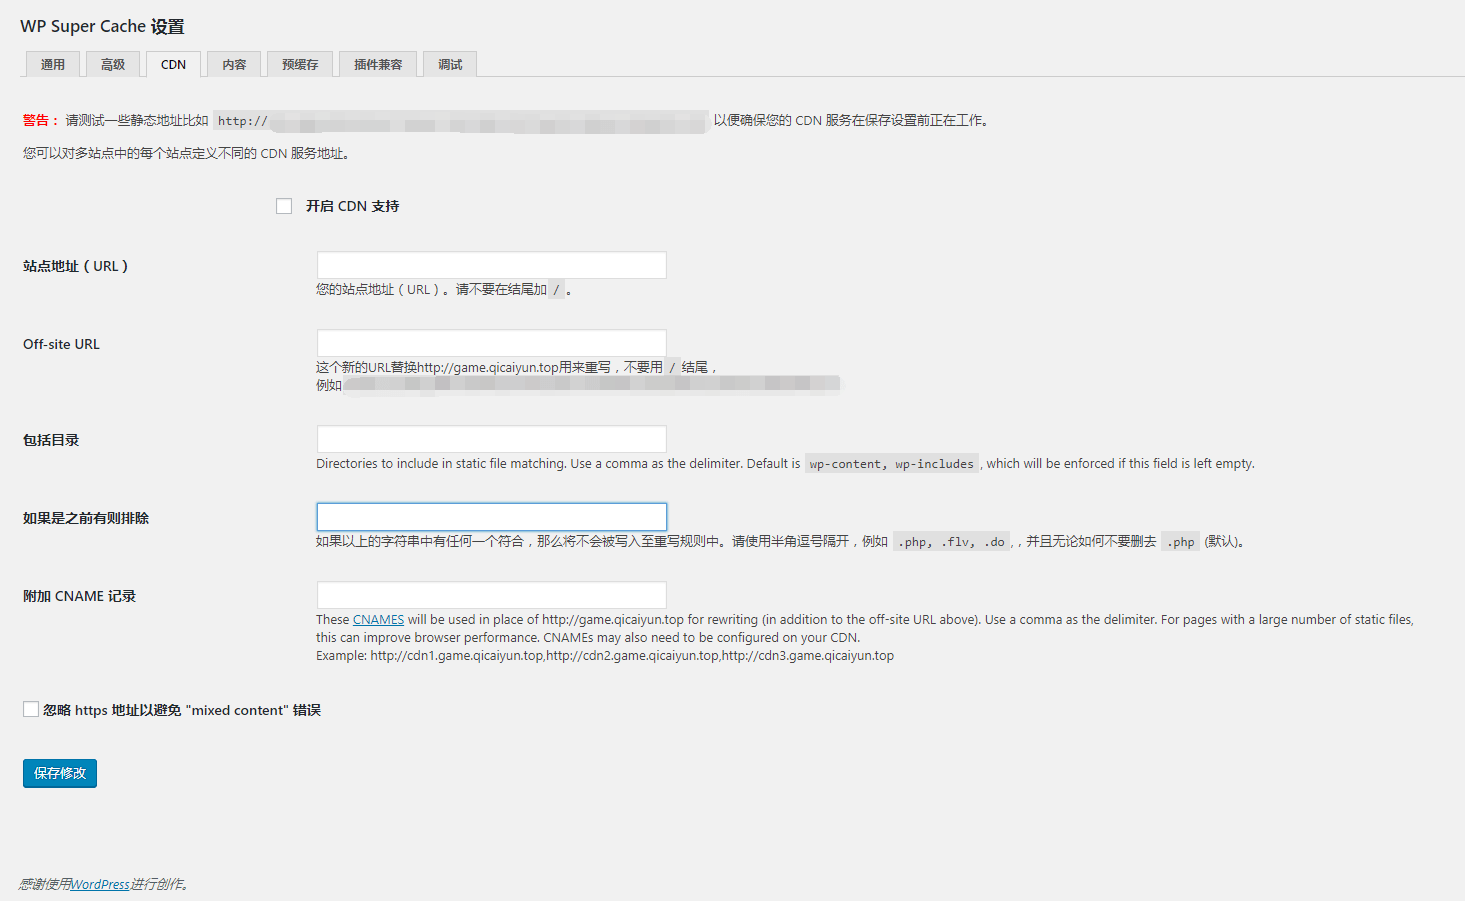This screenshot has height=901, width=1465.
Task: Click the 包括目录 input field
Action: [x=491, y=439]
